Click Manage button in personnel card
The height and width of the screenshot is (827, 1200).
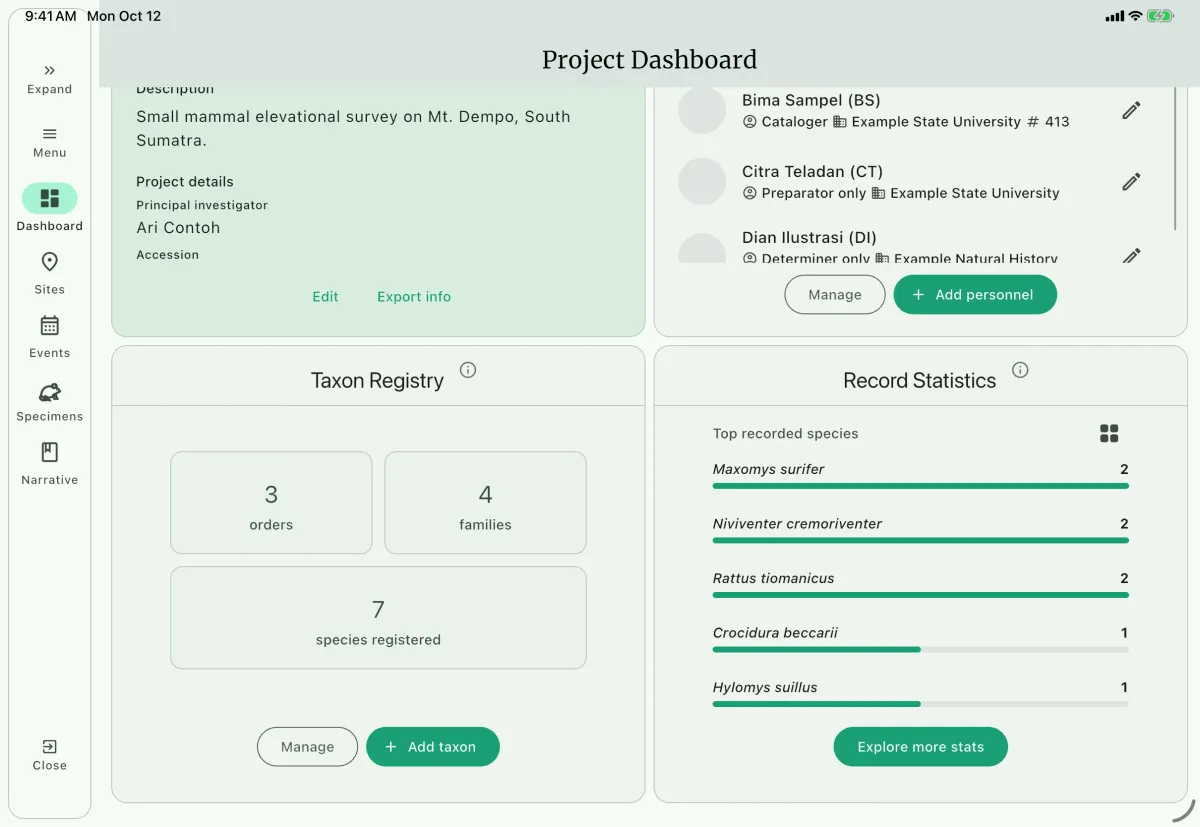click(835, 295)
